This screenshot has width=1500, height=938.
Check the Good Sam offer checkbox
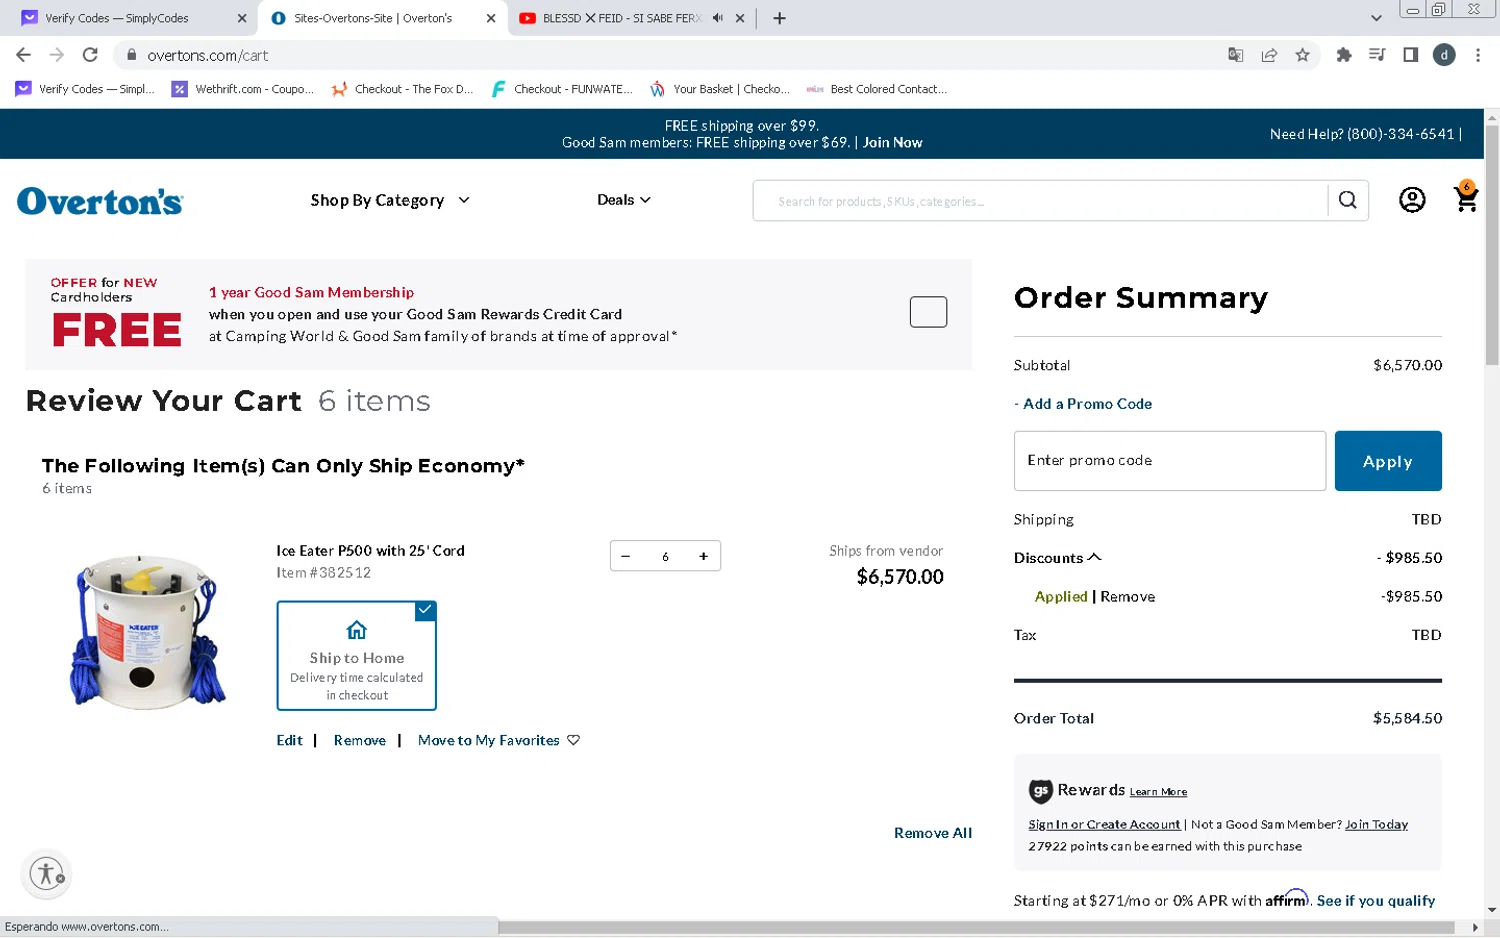tap(928, 312)
